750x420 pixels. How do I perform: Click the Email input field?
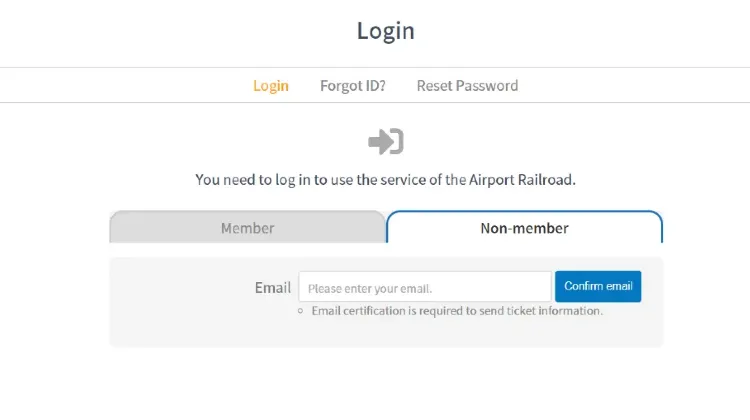tap(424, 287)
